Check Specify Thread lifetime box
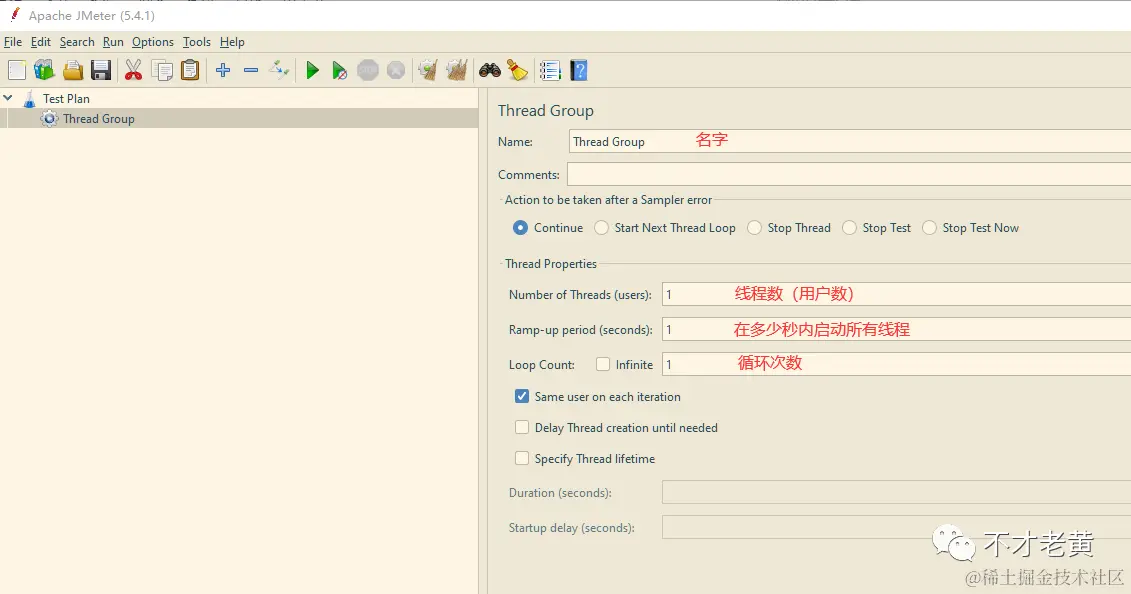Image resolution: width=1131 pixels, height=594 pixels. 522,458
